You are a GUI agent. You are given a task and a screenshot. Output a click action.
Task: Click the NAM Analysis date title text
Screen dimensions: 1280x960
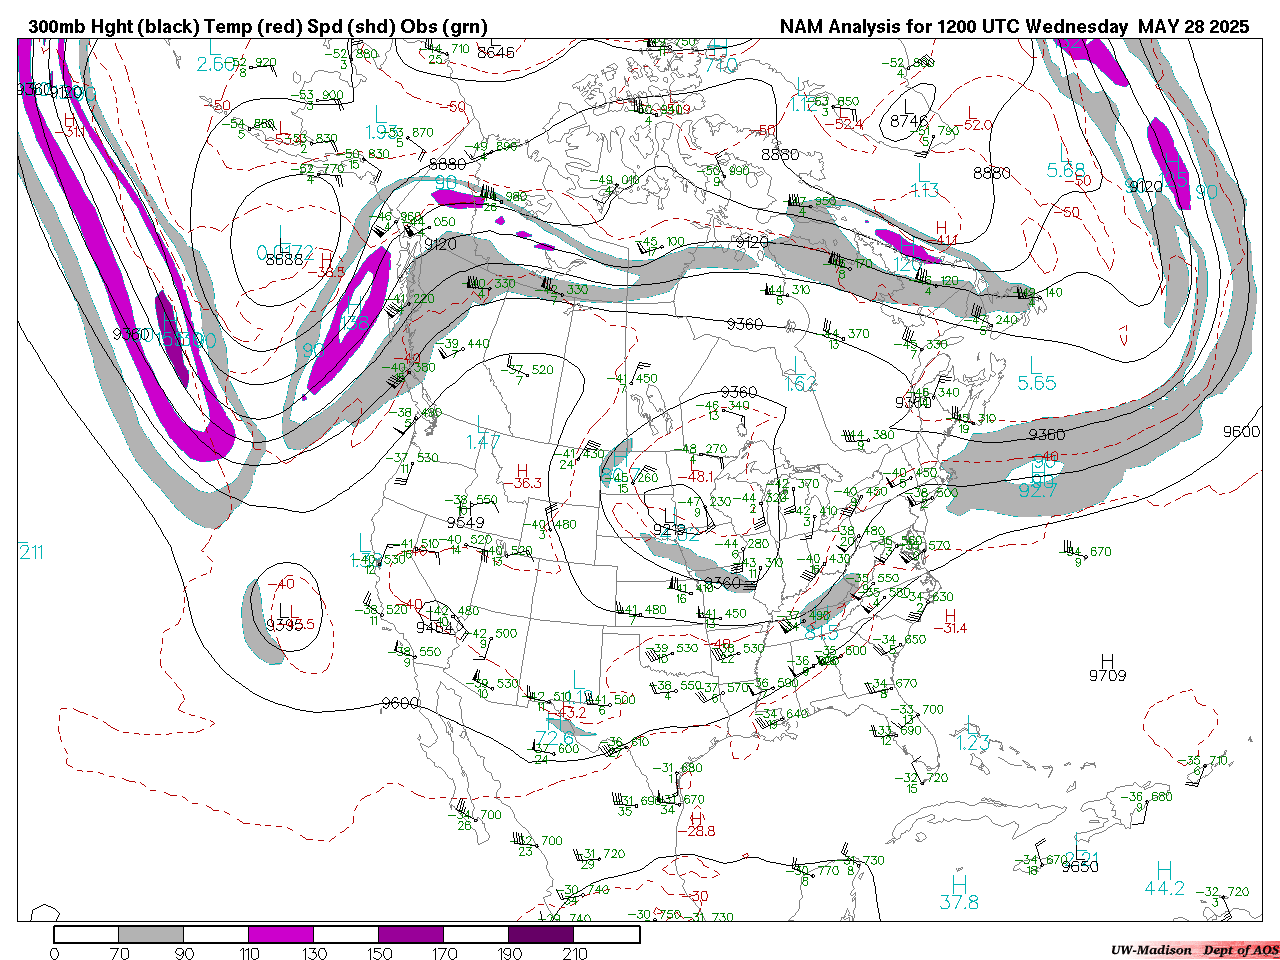1014,27
